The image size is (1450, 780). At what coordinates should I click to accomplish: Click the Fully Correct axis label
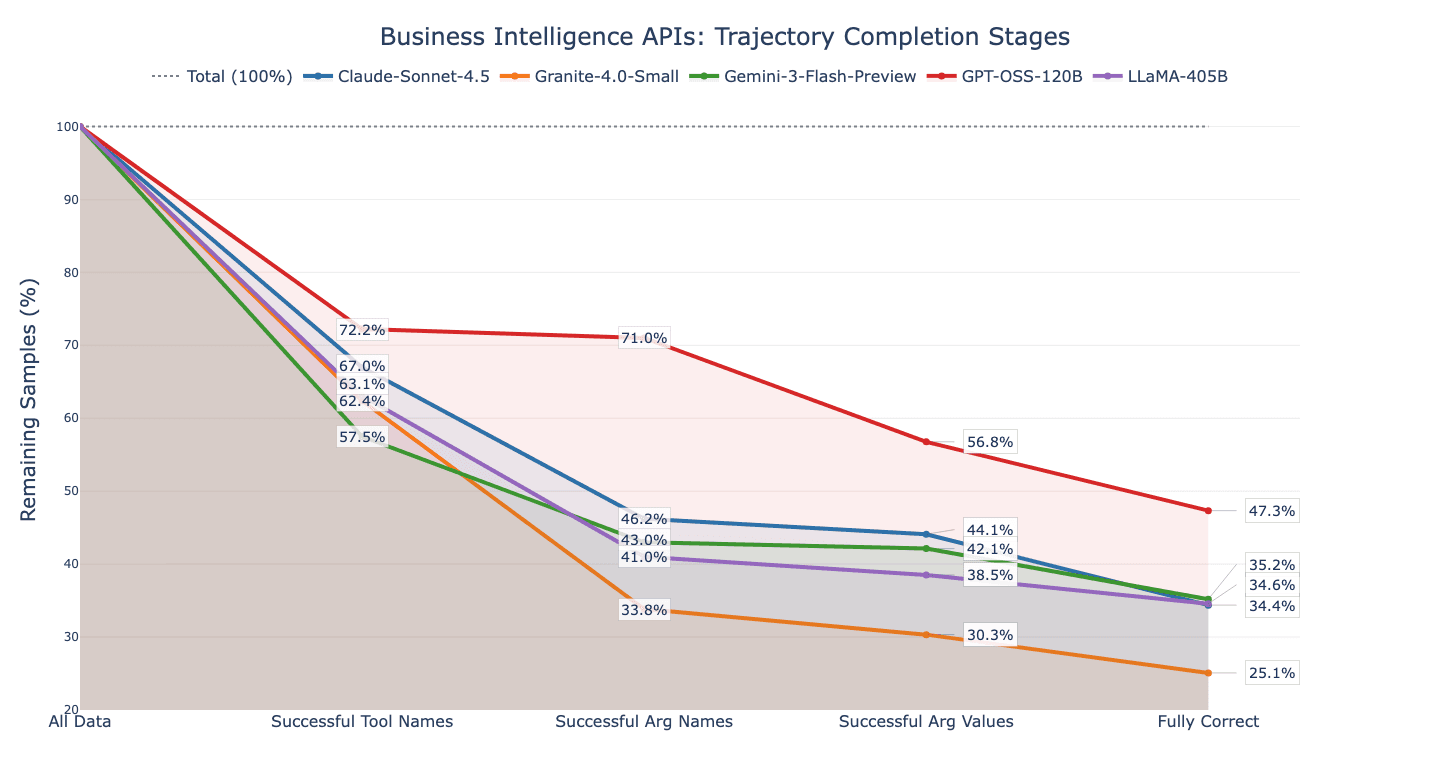point(1208,722)
